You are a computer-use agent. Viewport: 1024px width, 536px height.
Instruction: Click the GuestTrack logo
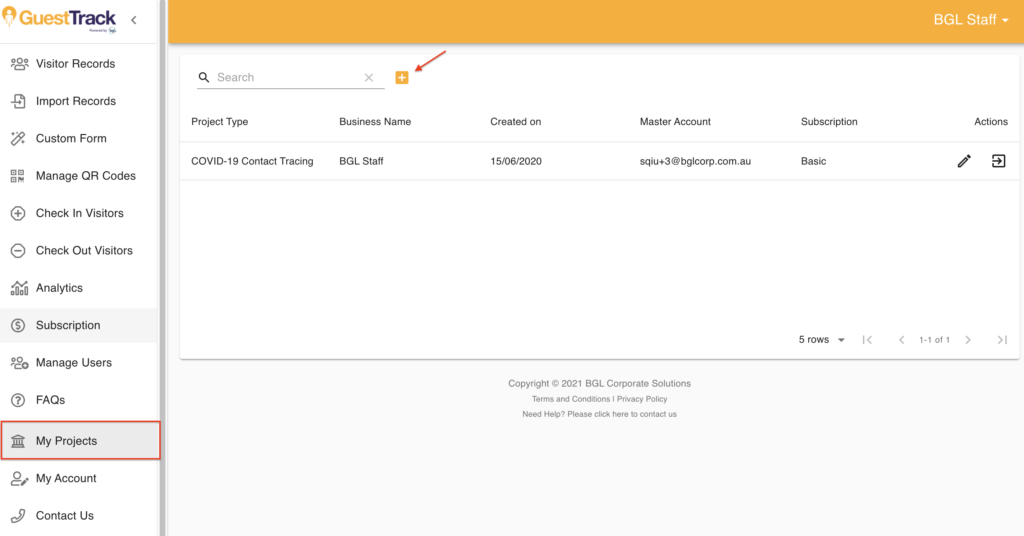coord(60,21)
